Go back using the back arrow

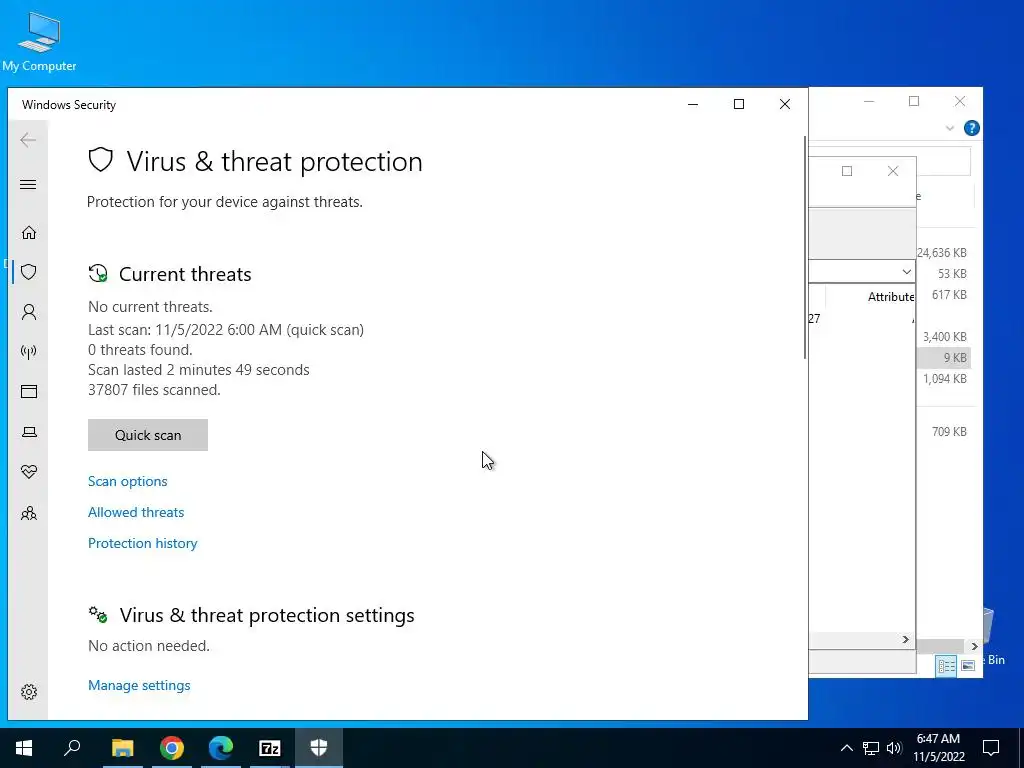(x=28, y=139)
